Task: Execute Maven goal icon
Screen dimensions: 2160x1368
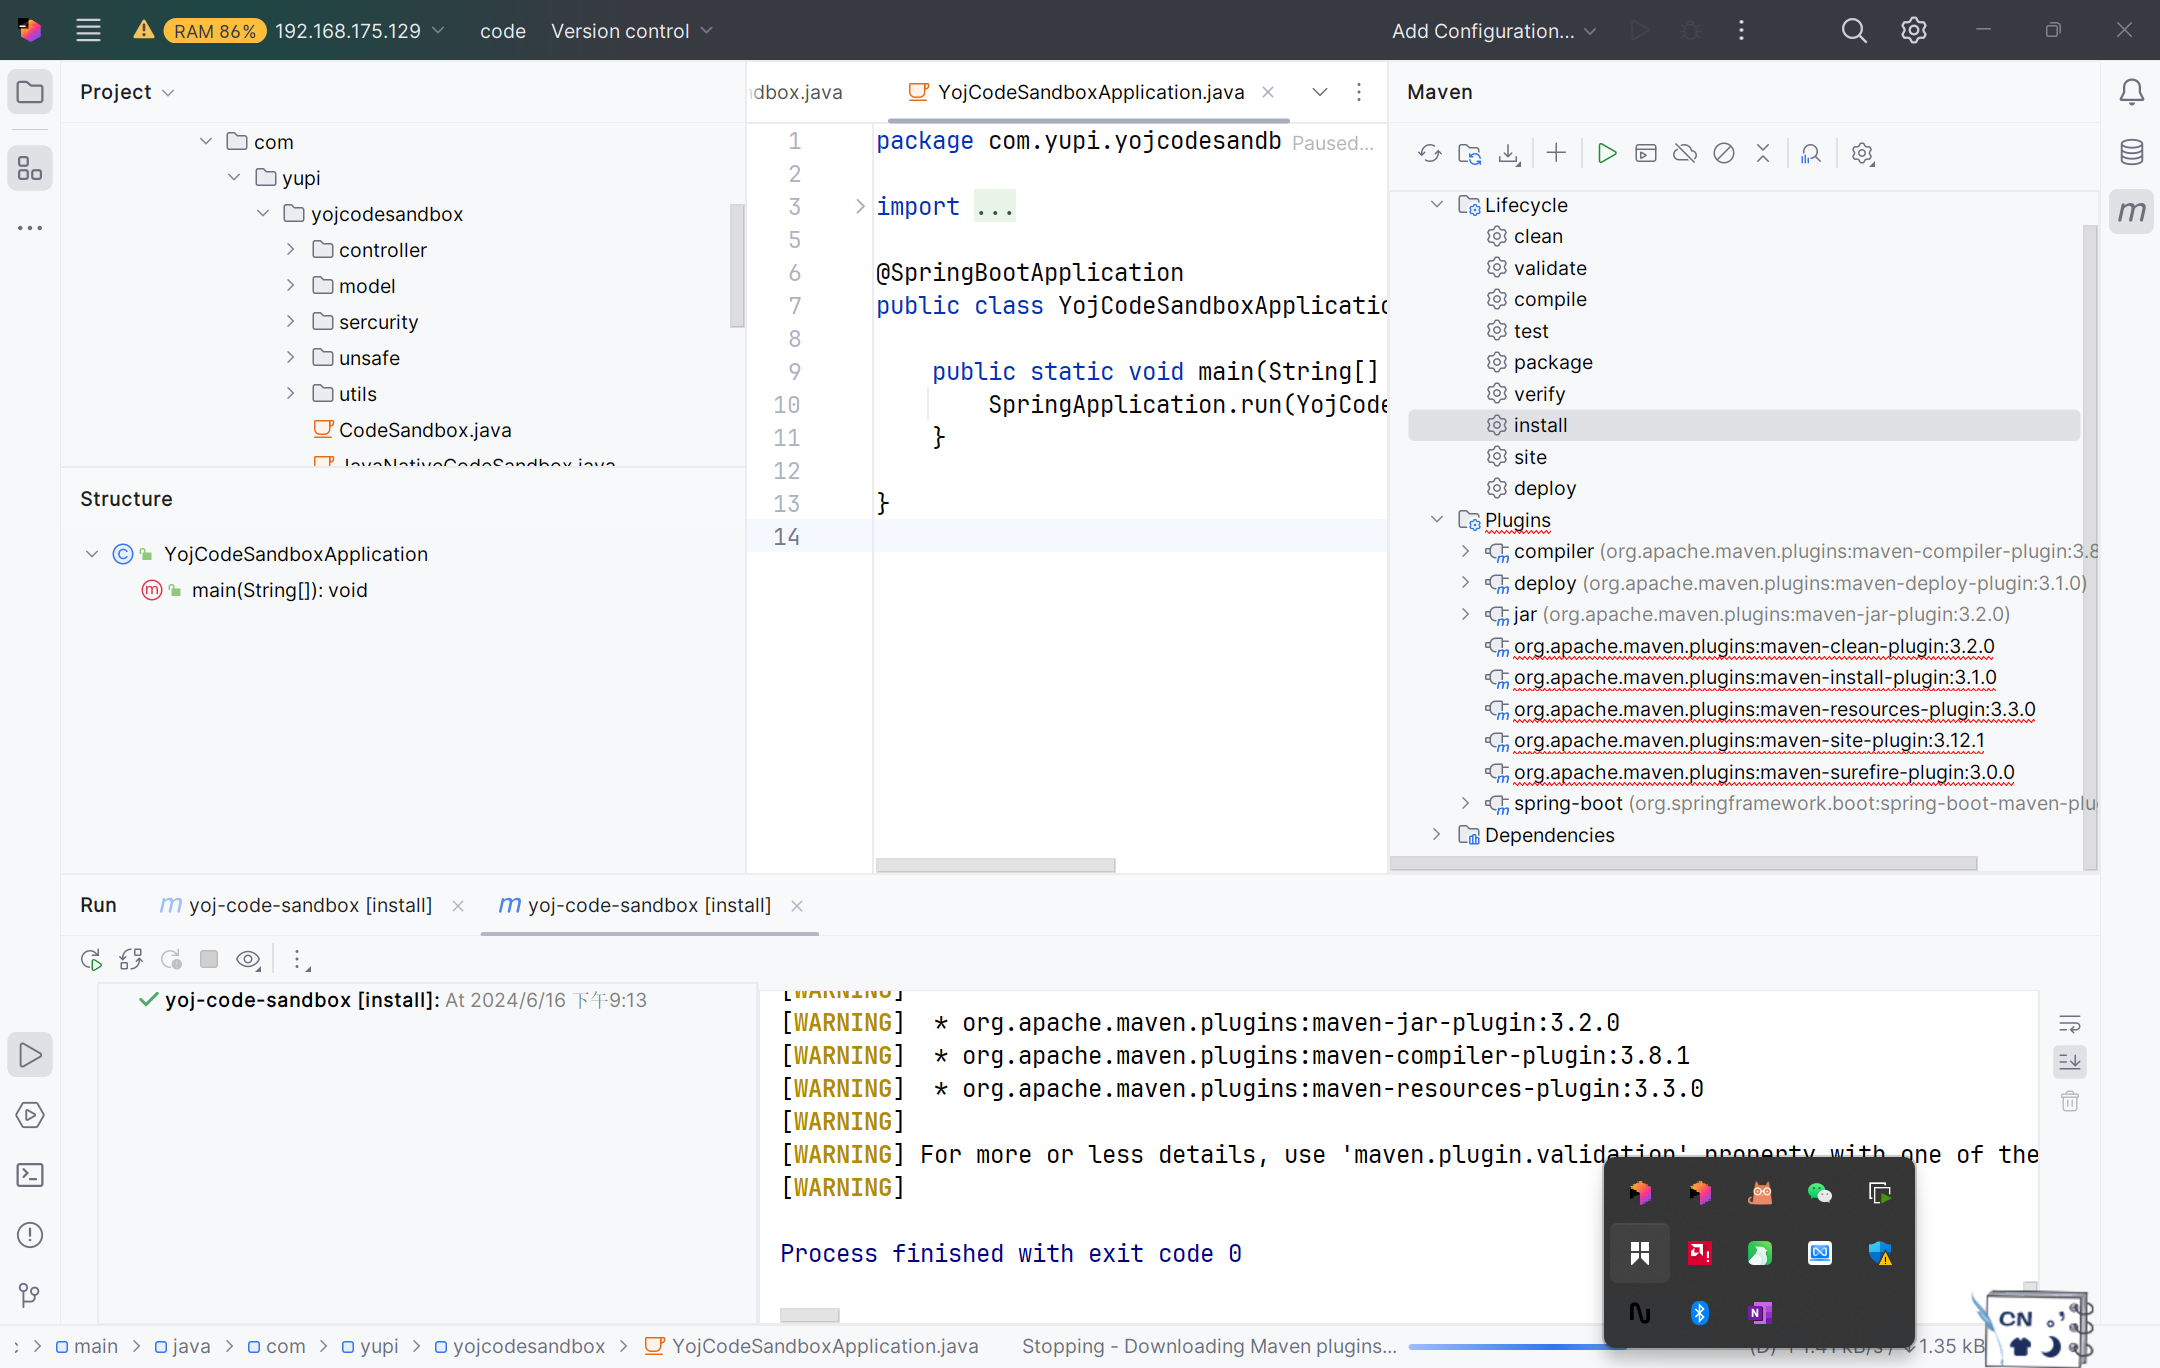Action: pos(1646,153)
